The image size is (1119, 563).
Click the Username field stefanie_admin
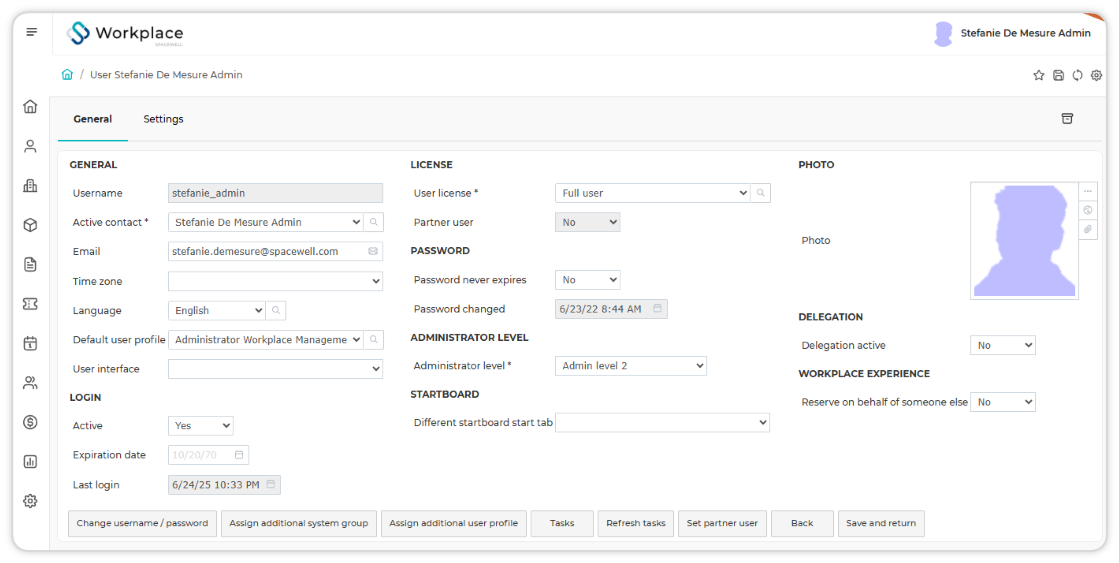[x=275, y=193]
